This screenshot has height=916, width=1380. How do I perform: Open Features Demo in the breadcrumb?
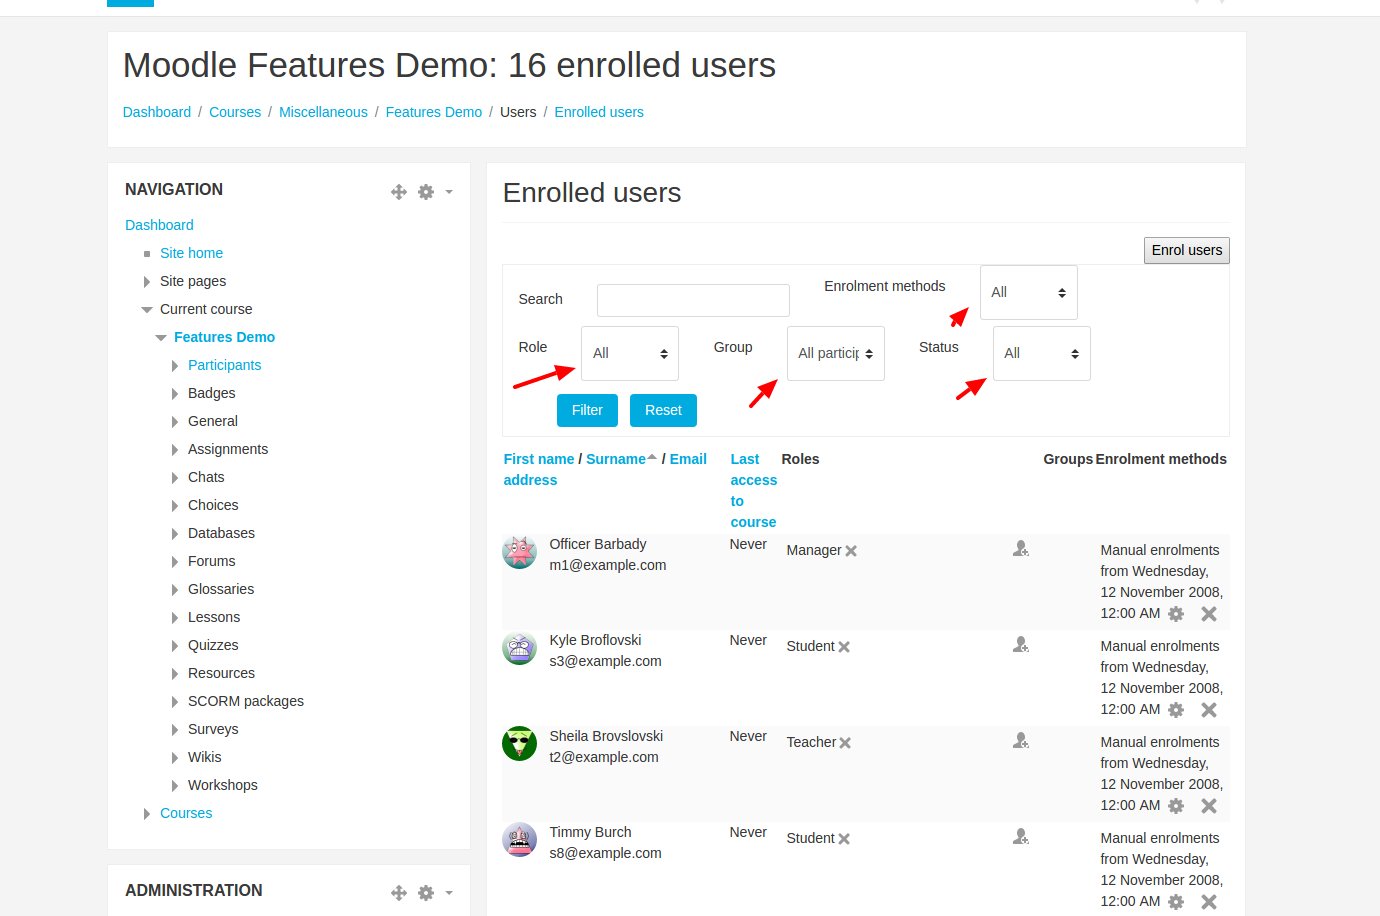(x=434, y=112)
